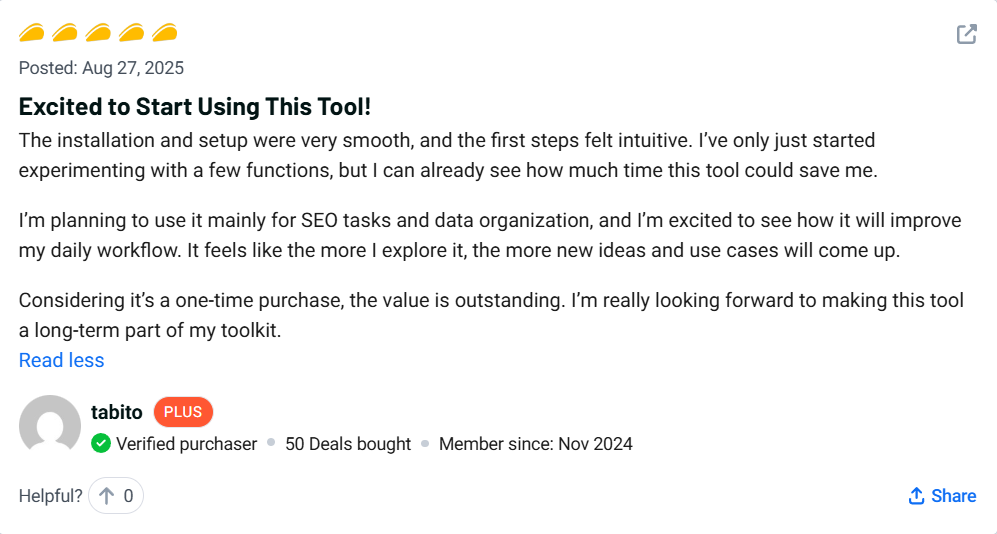Click the reviewer's avatar image

[x=50, y=426]
